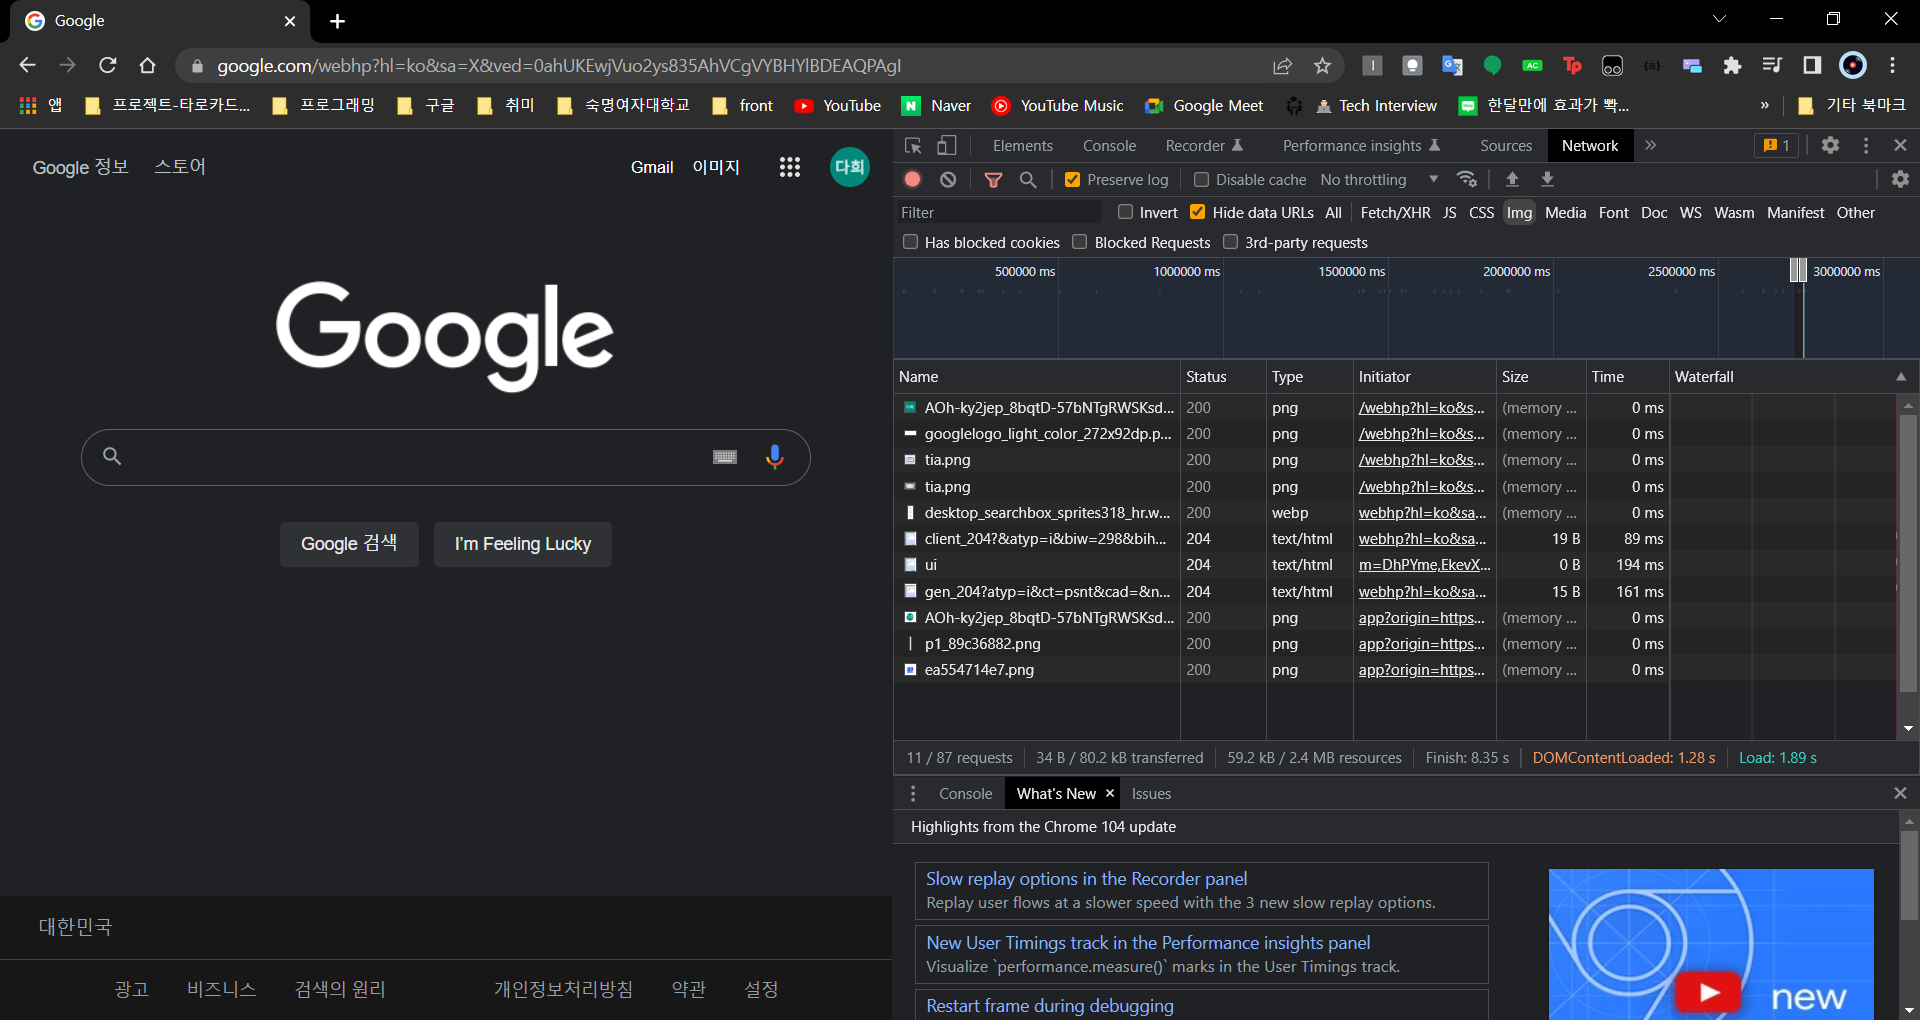Check Blocked Requests checkbox
Screen dimensions: 1920x1020
pos(1079,242)
